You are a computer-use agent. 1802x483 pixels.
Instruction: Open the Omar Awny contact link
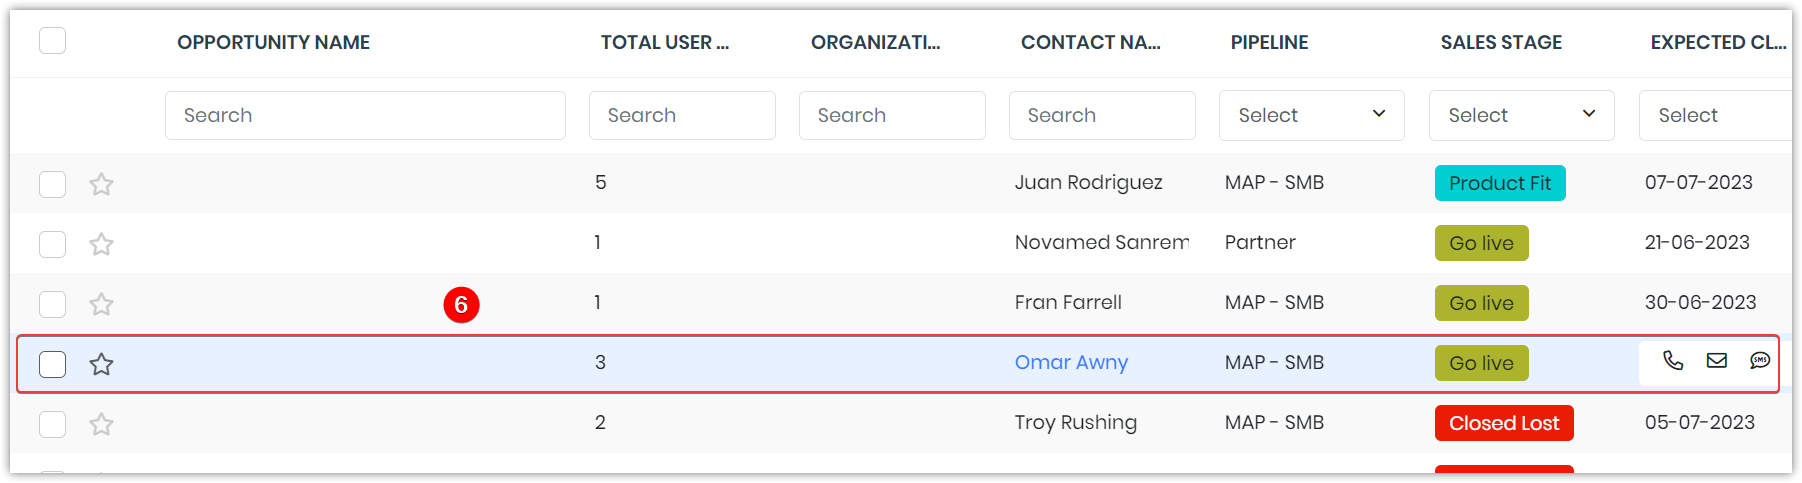pyautogui.click(x=1071, y=362)
